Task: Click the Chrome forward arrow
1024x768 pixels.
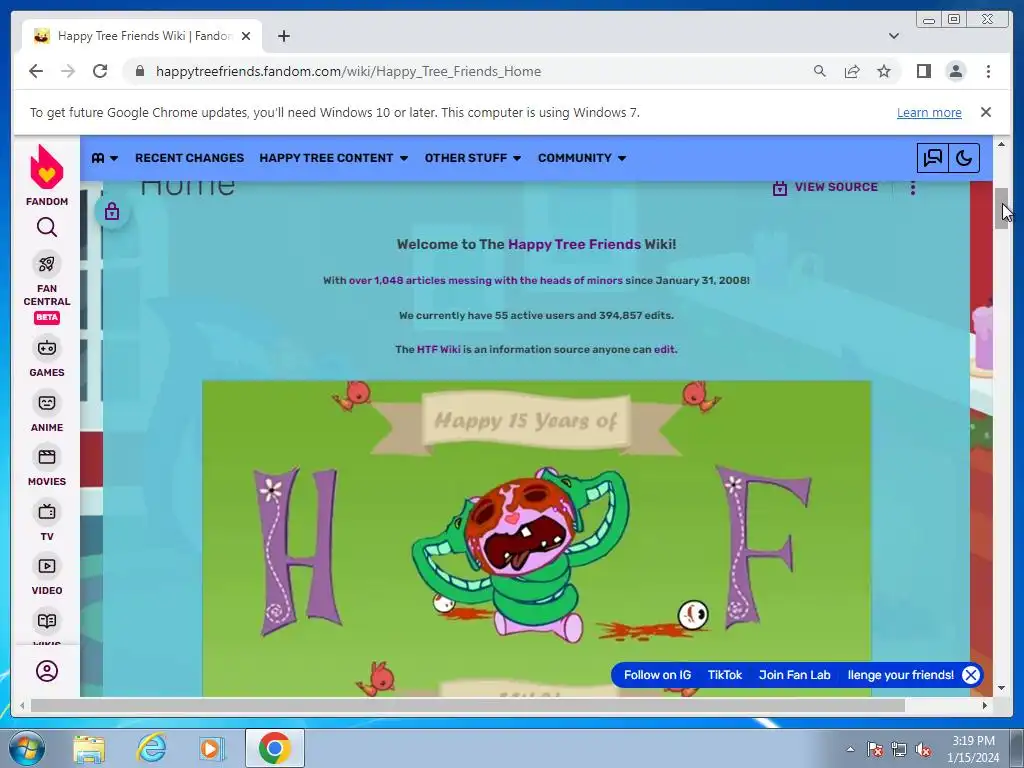Action: (x=68, y=71)
